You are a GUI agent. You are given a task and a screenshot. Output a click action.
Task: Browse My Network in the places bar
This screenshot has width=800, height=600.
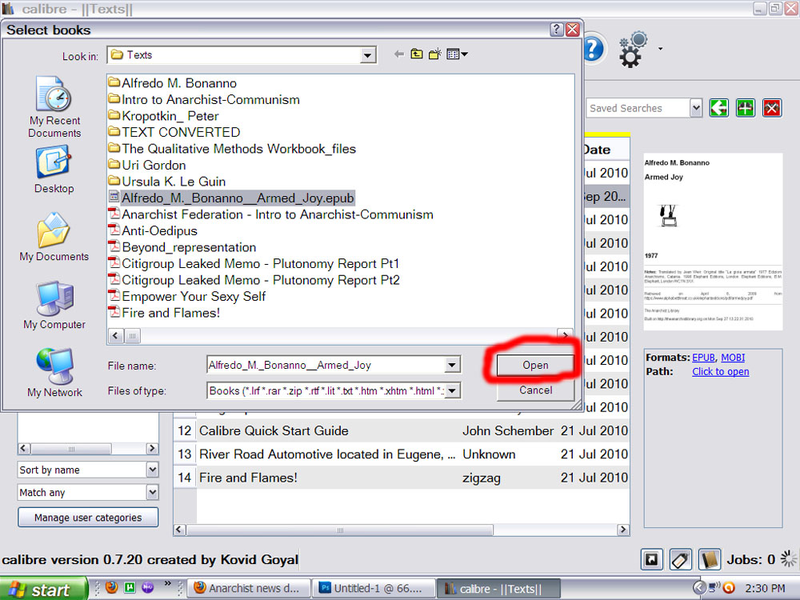55,373
